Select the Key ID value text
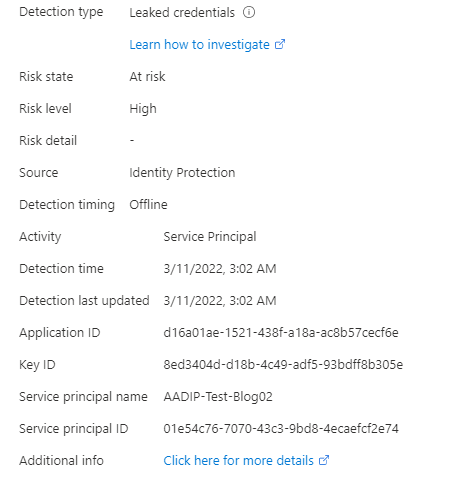 coord(283,365)
